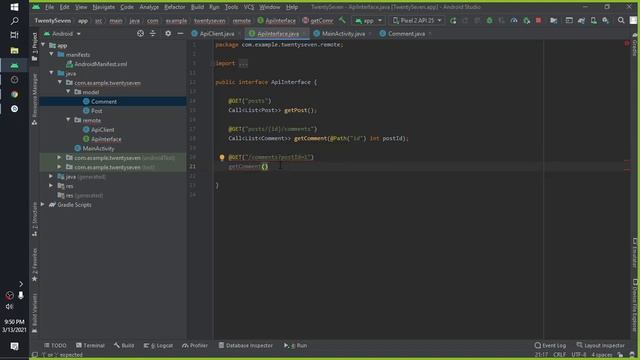
Task: Toggle the Favorites side tab
Action: tap(35, 264)
